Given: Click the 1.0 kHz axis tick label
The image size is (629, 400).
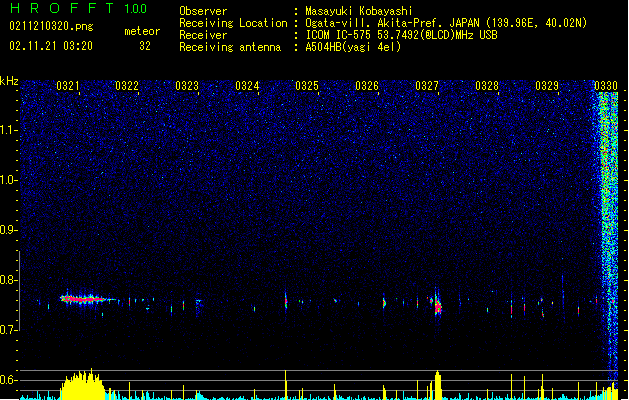Looking at the screenshot, I should (8, 180).
